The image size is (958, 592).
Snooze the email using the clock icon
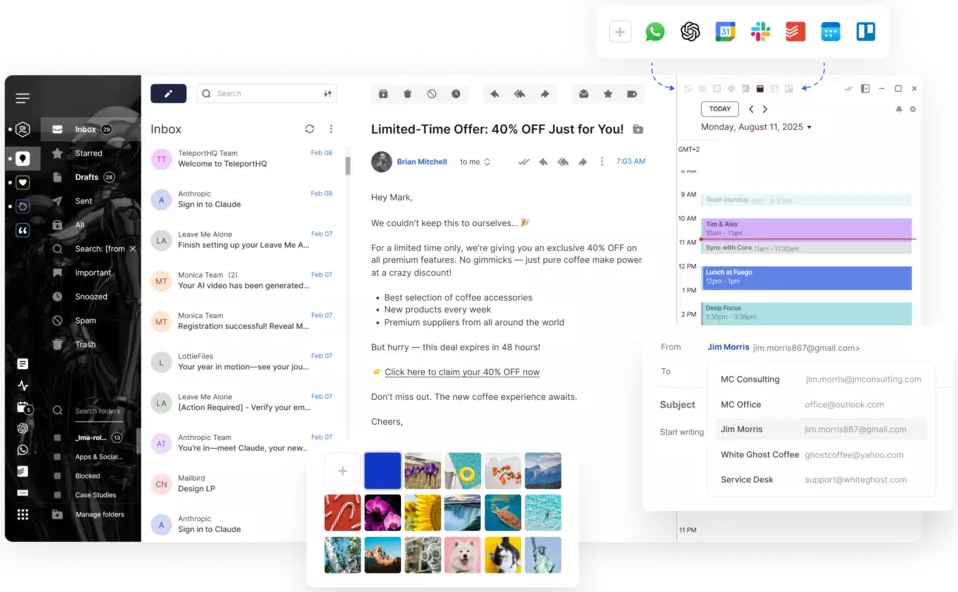(x=456, y=94)
